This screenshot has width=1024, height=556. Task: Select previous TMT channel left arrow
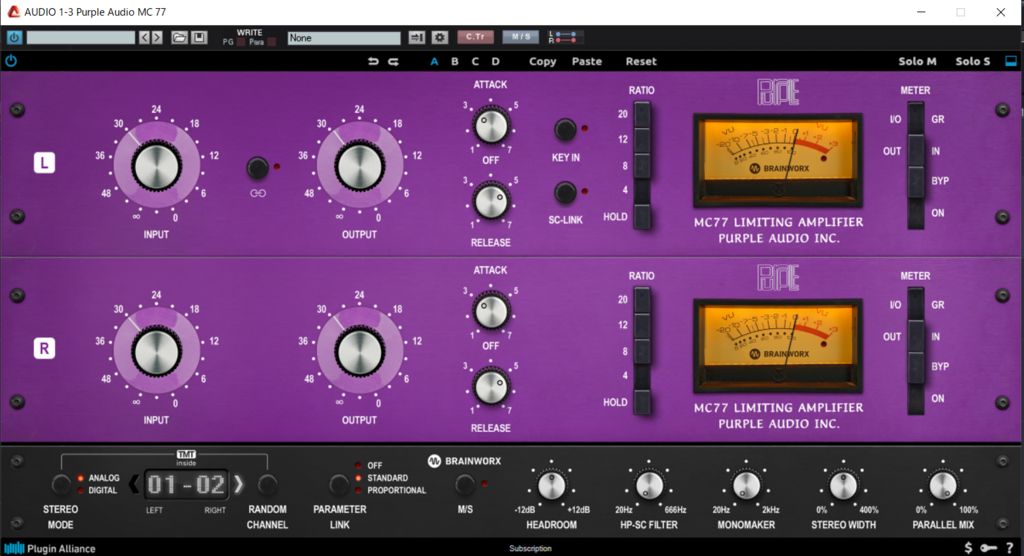click(x=133, y=484)
